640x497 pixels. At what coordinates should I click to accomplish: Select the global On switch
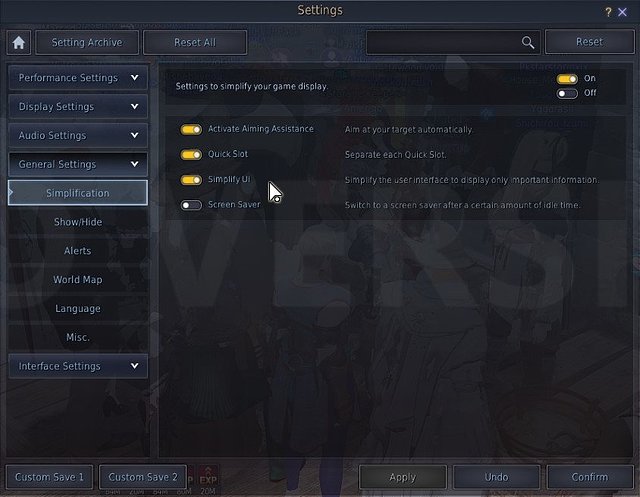[x=567, y=79]
